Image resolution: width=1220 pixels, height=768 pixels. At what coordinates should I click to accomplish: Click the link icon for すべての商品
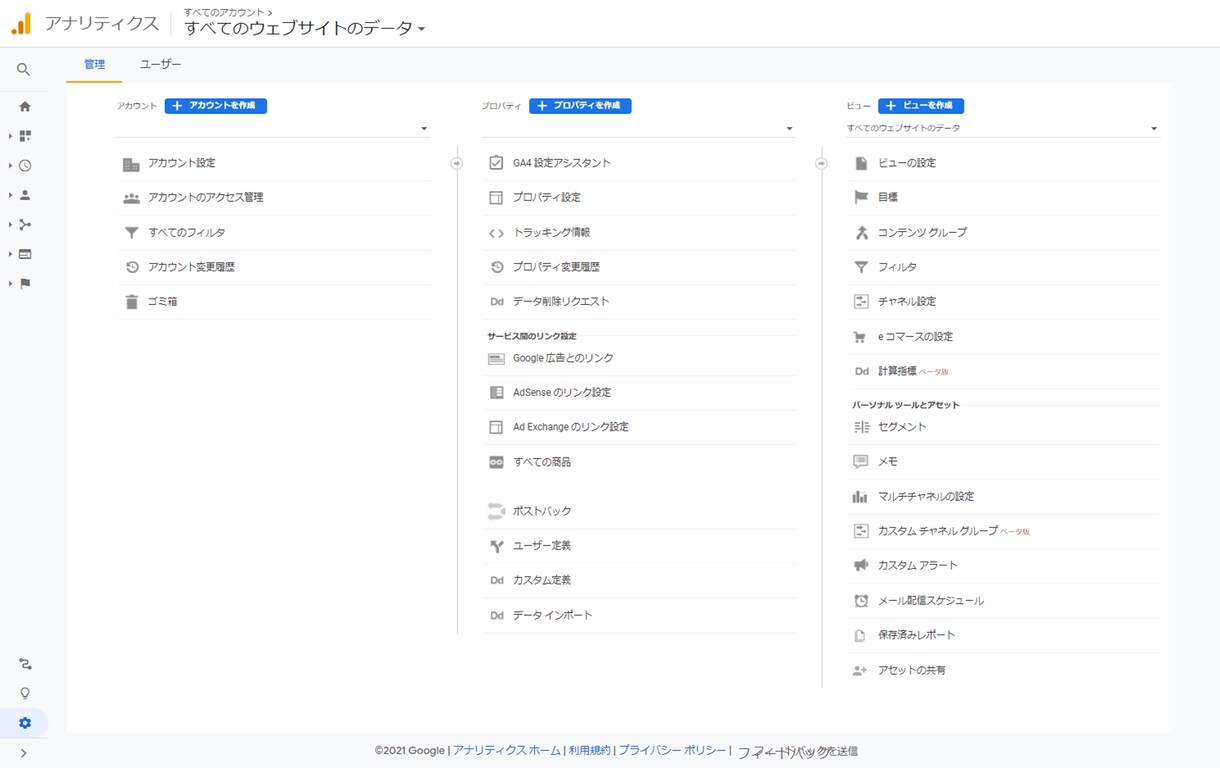496,462
